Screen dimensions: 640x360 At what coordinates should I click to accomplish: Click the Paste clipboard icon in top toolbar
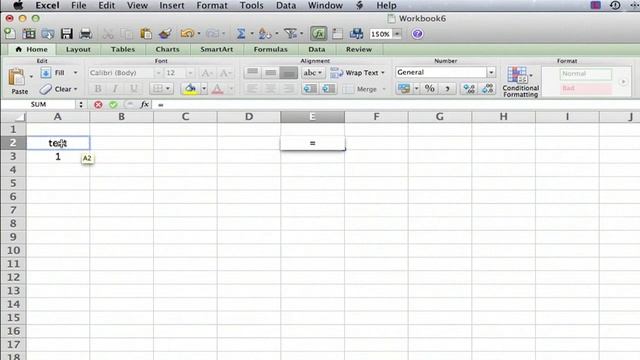pos(146,33)
